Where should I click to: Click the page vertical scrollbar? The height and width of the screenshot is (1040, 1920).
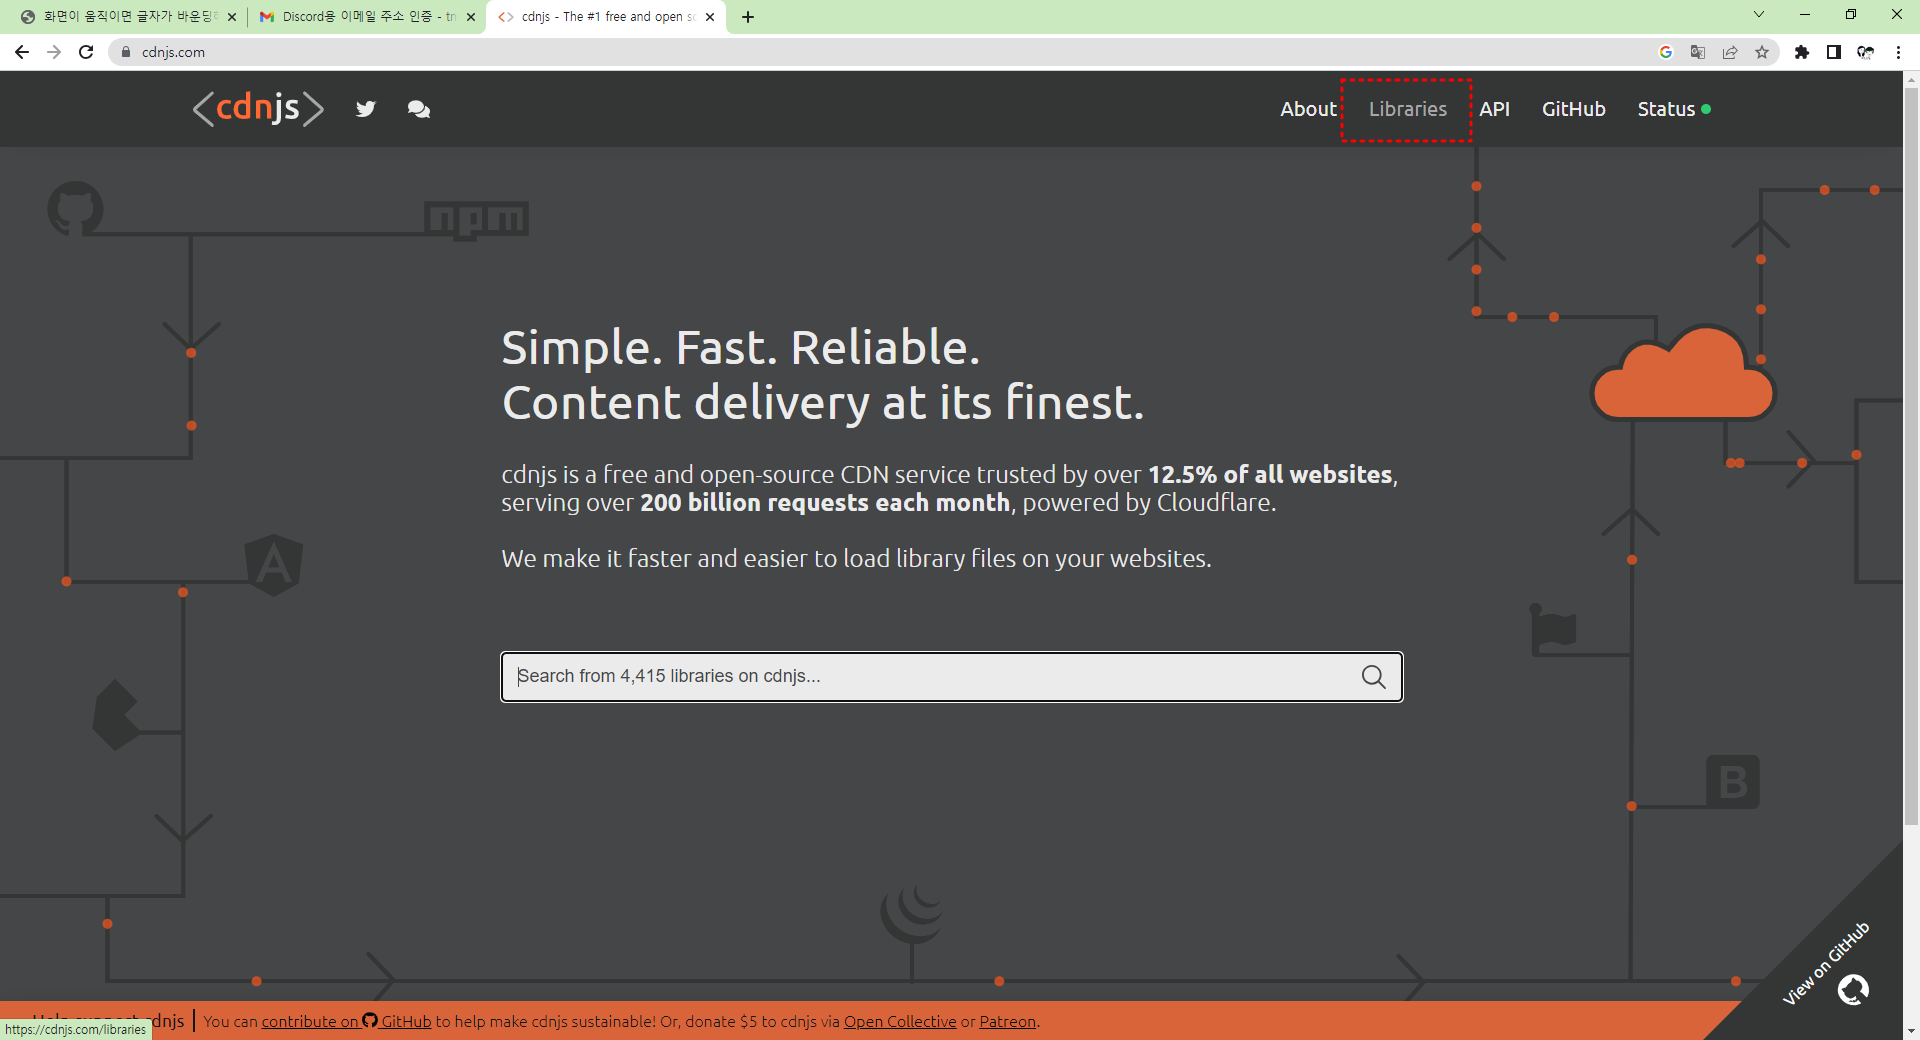click(1911, 456)
